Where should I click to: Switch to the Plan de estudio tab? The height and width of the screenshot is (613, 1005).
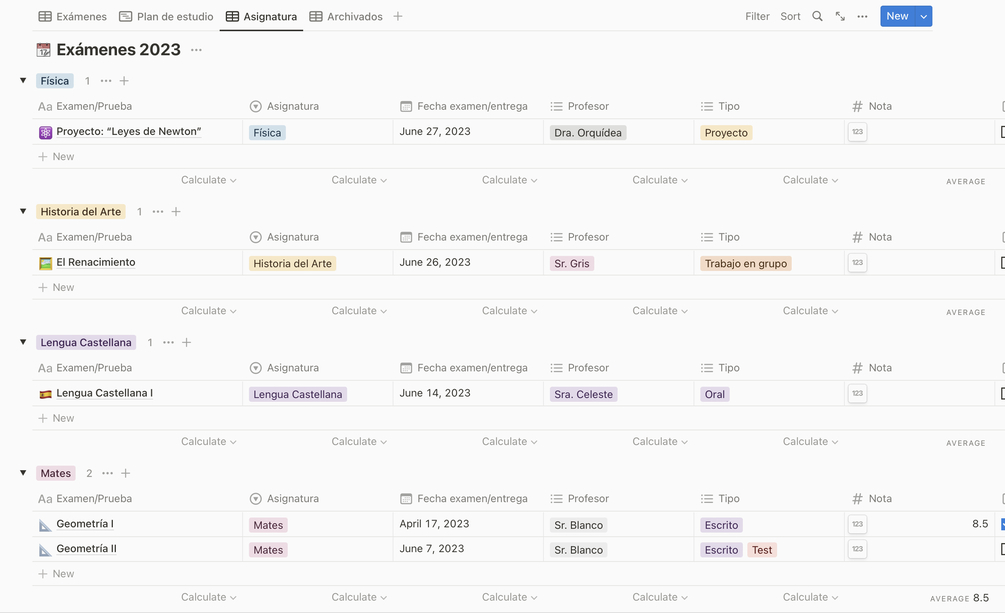tap(166, 17)
